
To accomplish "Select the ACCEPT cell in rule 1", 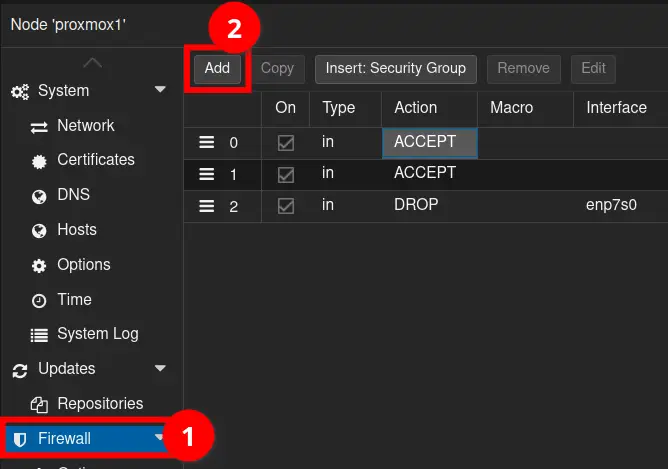I will (x=429, y=174).
